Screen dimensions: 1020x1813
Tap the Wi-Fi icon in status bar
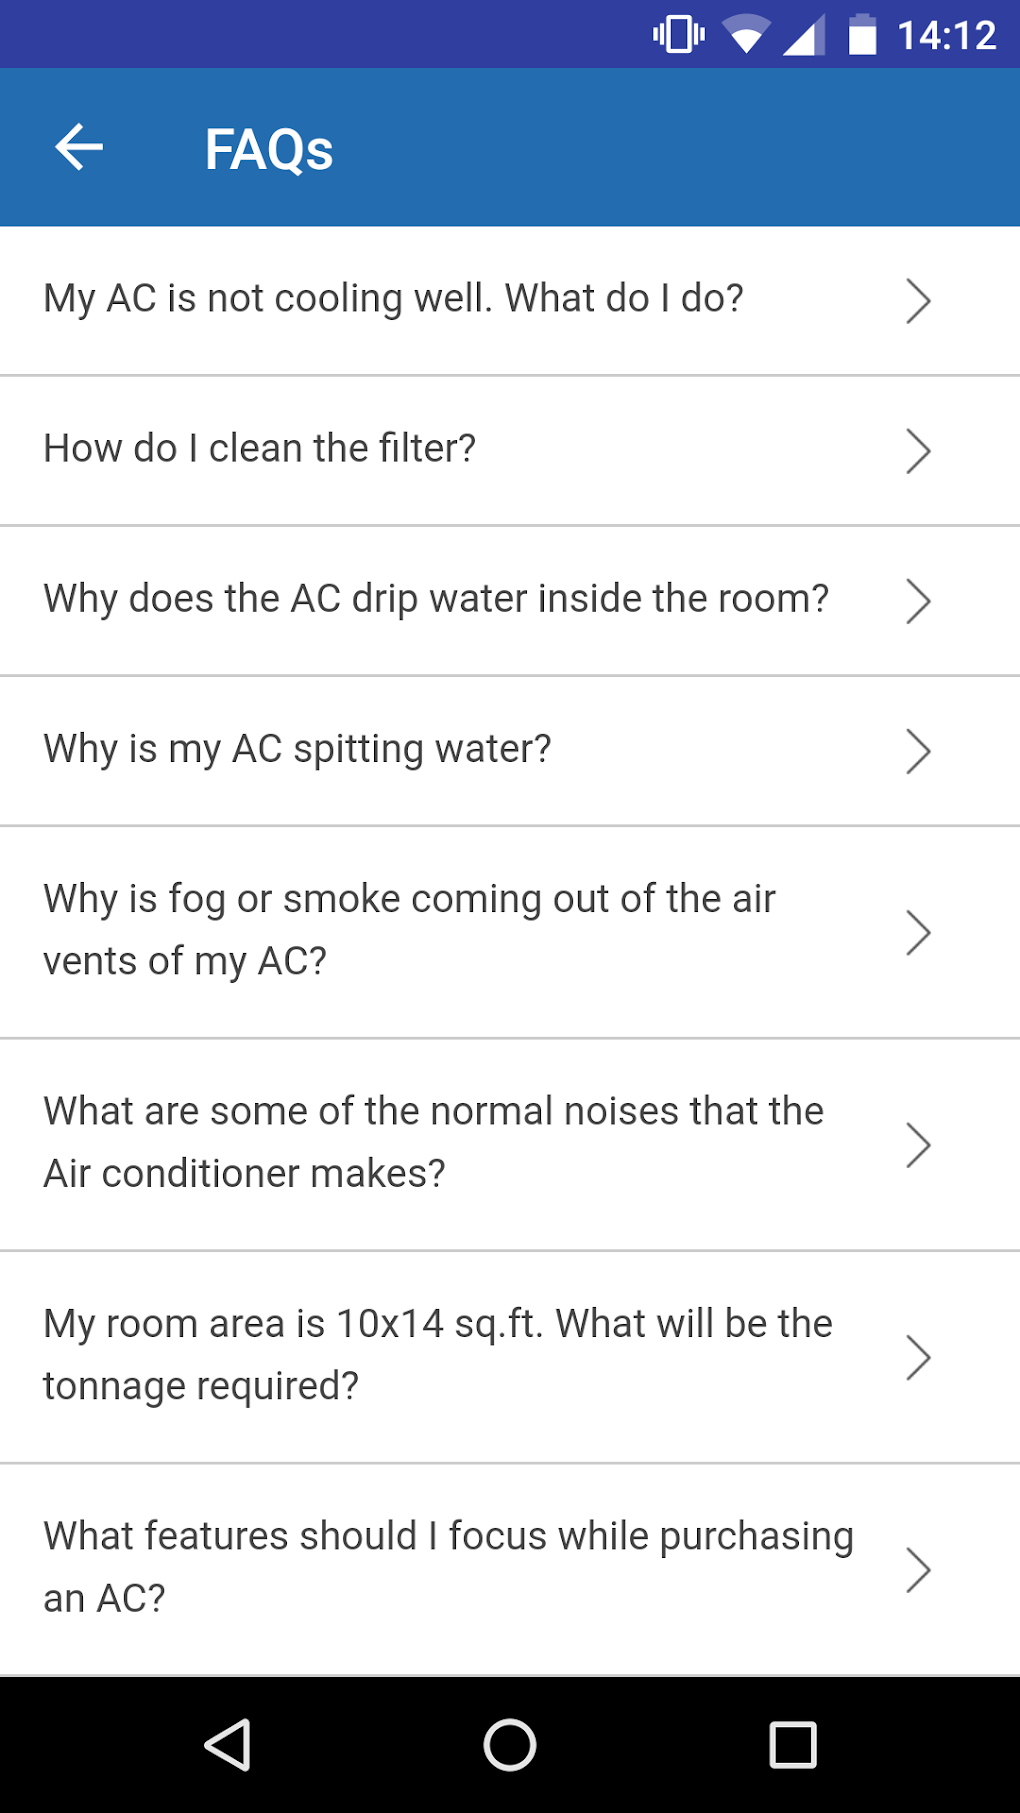745,35
